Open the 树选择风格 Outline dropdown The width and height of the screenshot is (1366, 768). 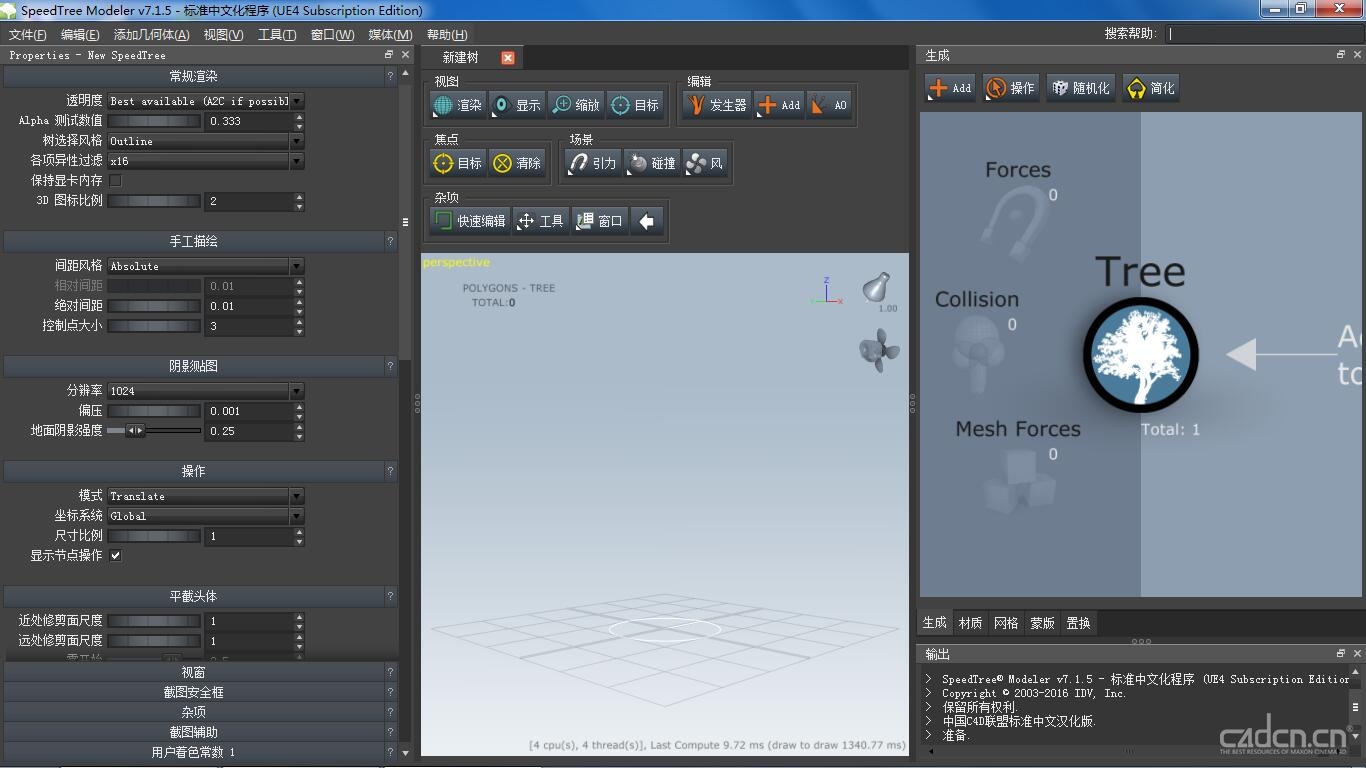(205, 141)
